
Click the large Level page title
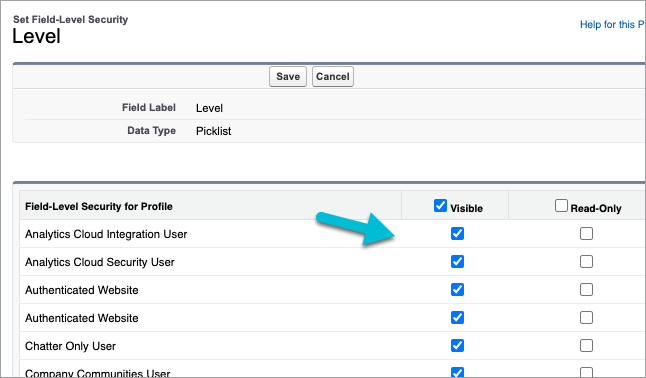click(x=36, y=36)
